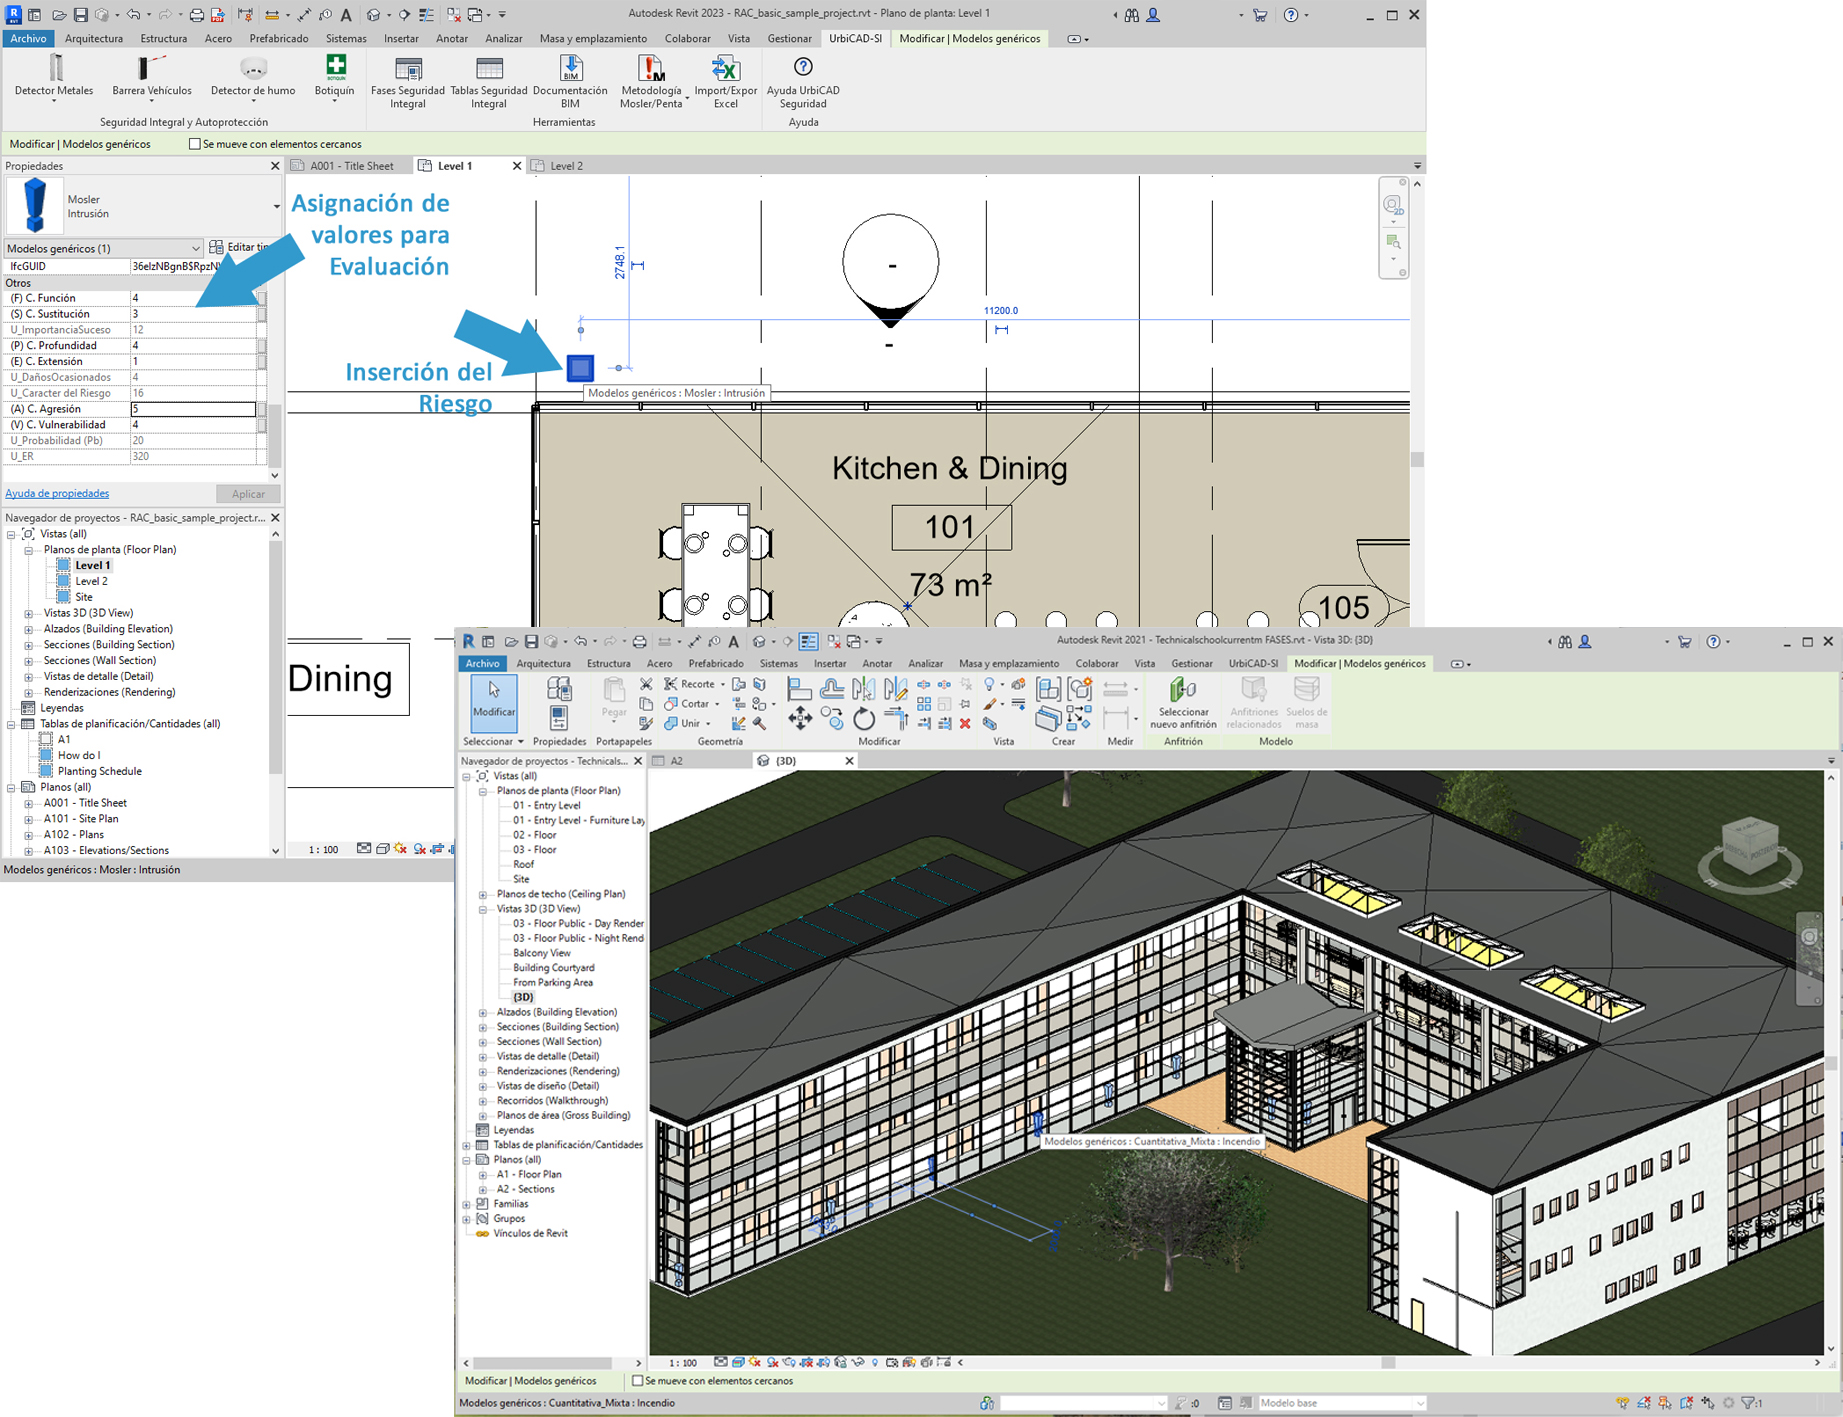Click Ayuda de propiedades link

coord(57,493)
